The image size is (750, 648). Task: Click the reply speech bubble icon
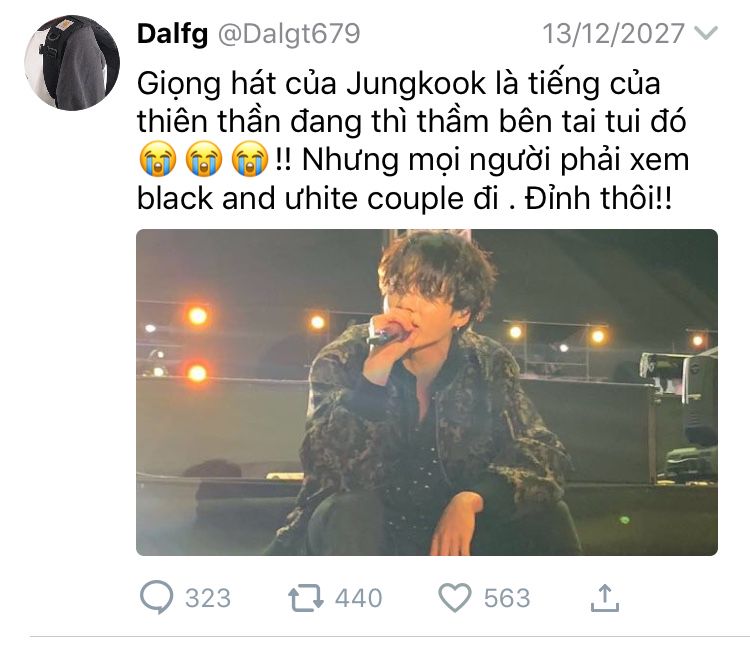tap(156, 596)
